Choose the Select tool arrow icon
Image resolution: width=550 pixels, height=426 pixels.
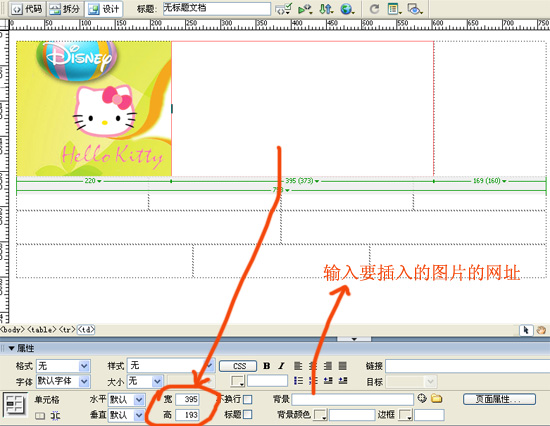[526, 330]
